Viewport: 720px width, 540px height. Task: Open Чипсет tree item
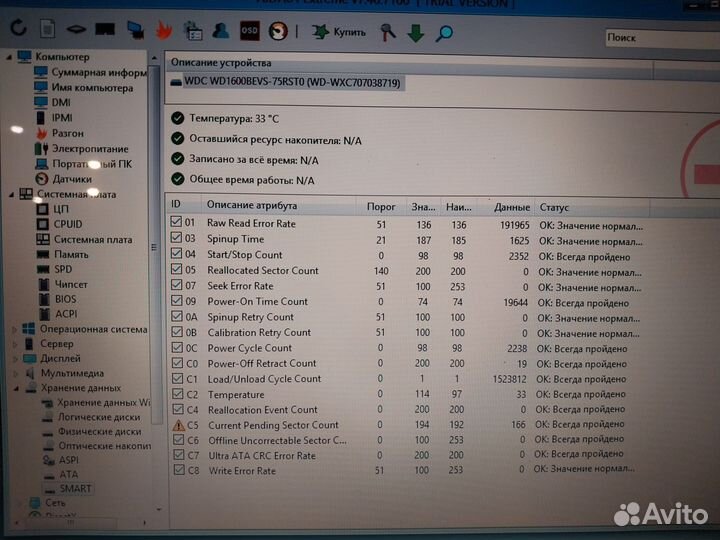(x=63, y=284)
